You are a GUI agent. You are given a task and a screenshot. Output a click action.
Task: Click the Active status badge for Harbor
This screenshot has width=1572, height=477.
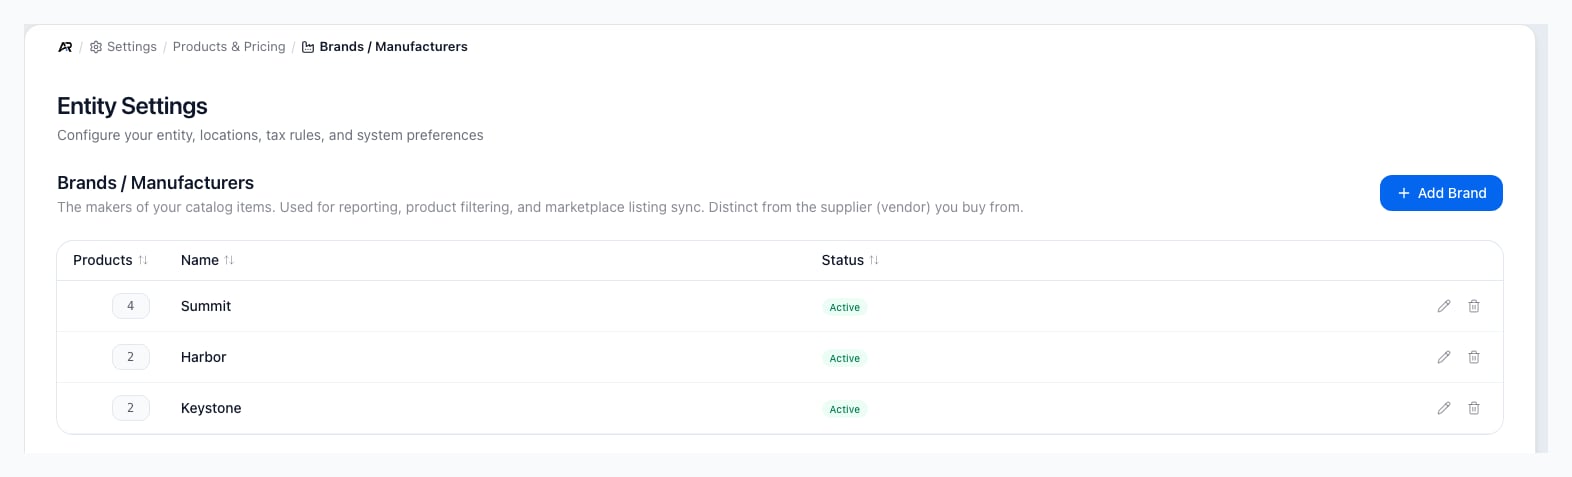coord(845,358)
